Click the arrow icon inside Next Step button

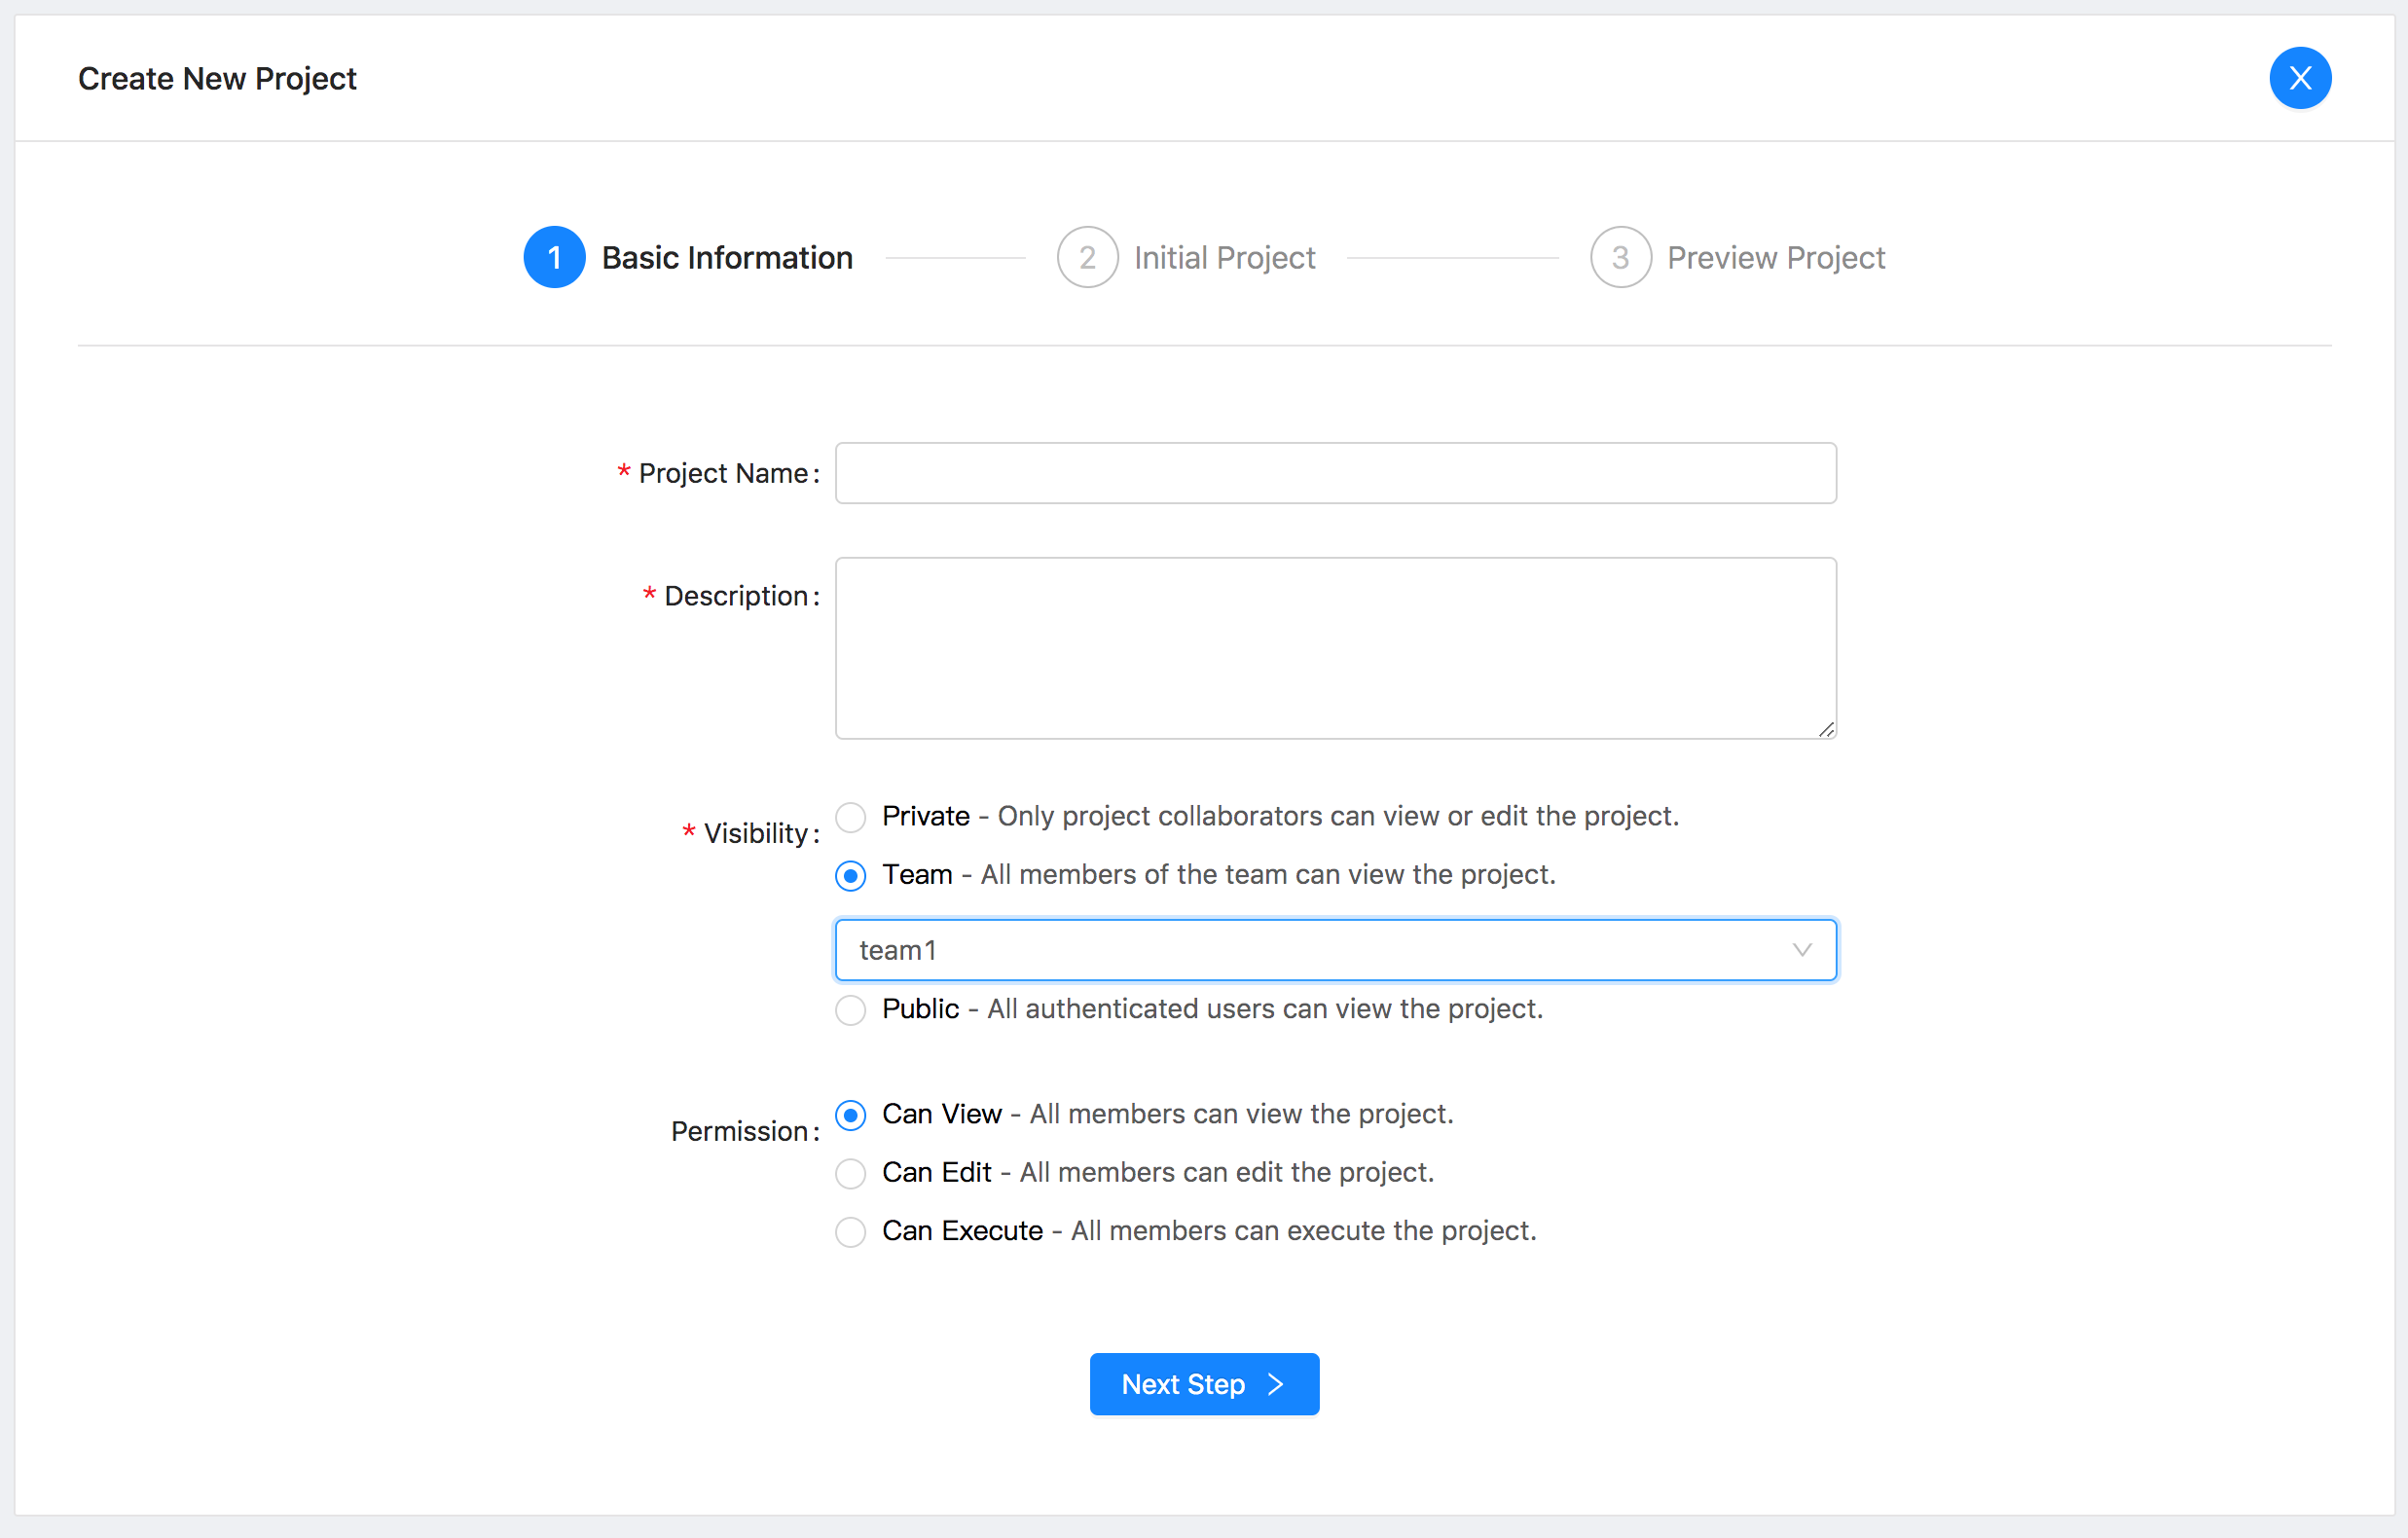pos(1277,1384)
